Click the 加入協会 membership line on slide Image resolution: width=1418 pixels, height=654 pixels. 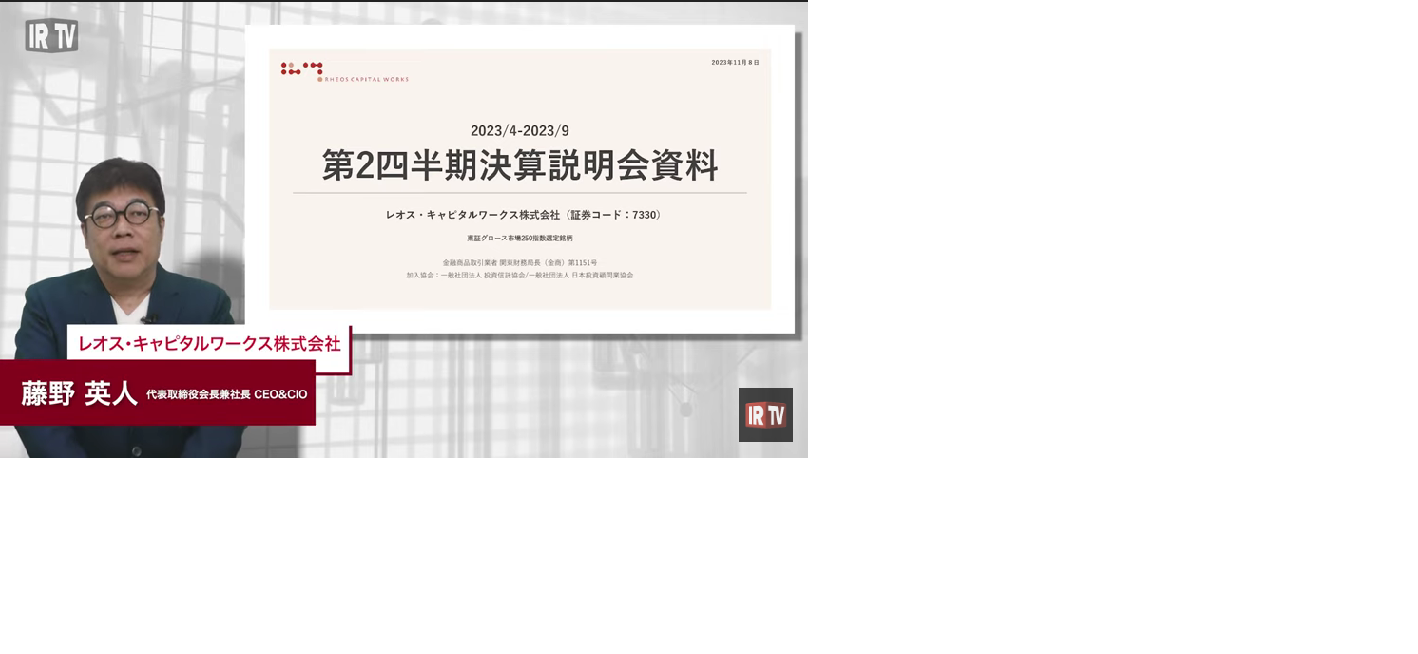[520, 274]
